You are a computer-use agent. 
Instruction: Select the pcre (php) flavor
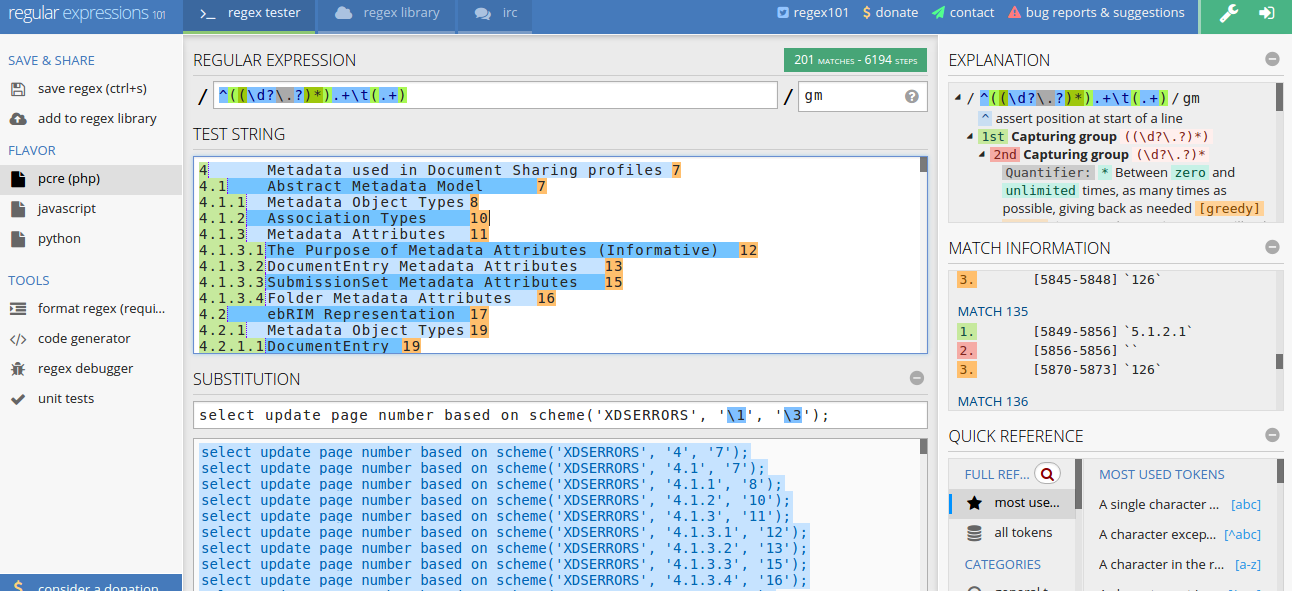(x=68, y=179)
